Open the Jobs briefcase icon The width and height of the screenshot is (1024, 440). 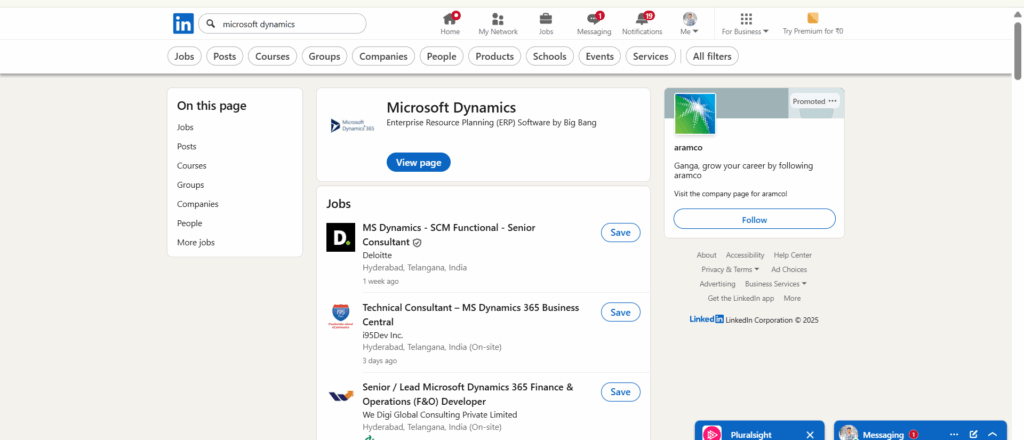pyautogui.click(x=545, y=19)
